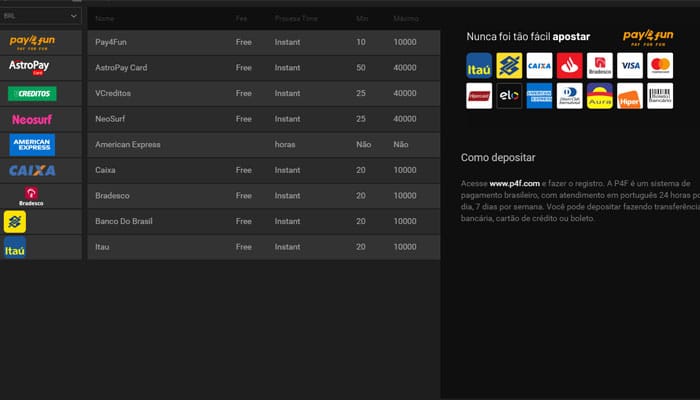This screenshot has height=400, width=700.
Task: Click the Pay4Fun logo in the right panel
Action: click(648, 38)
